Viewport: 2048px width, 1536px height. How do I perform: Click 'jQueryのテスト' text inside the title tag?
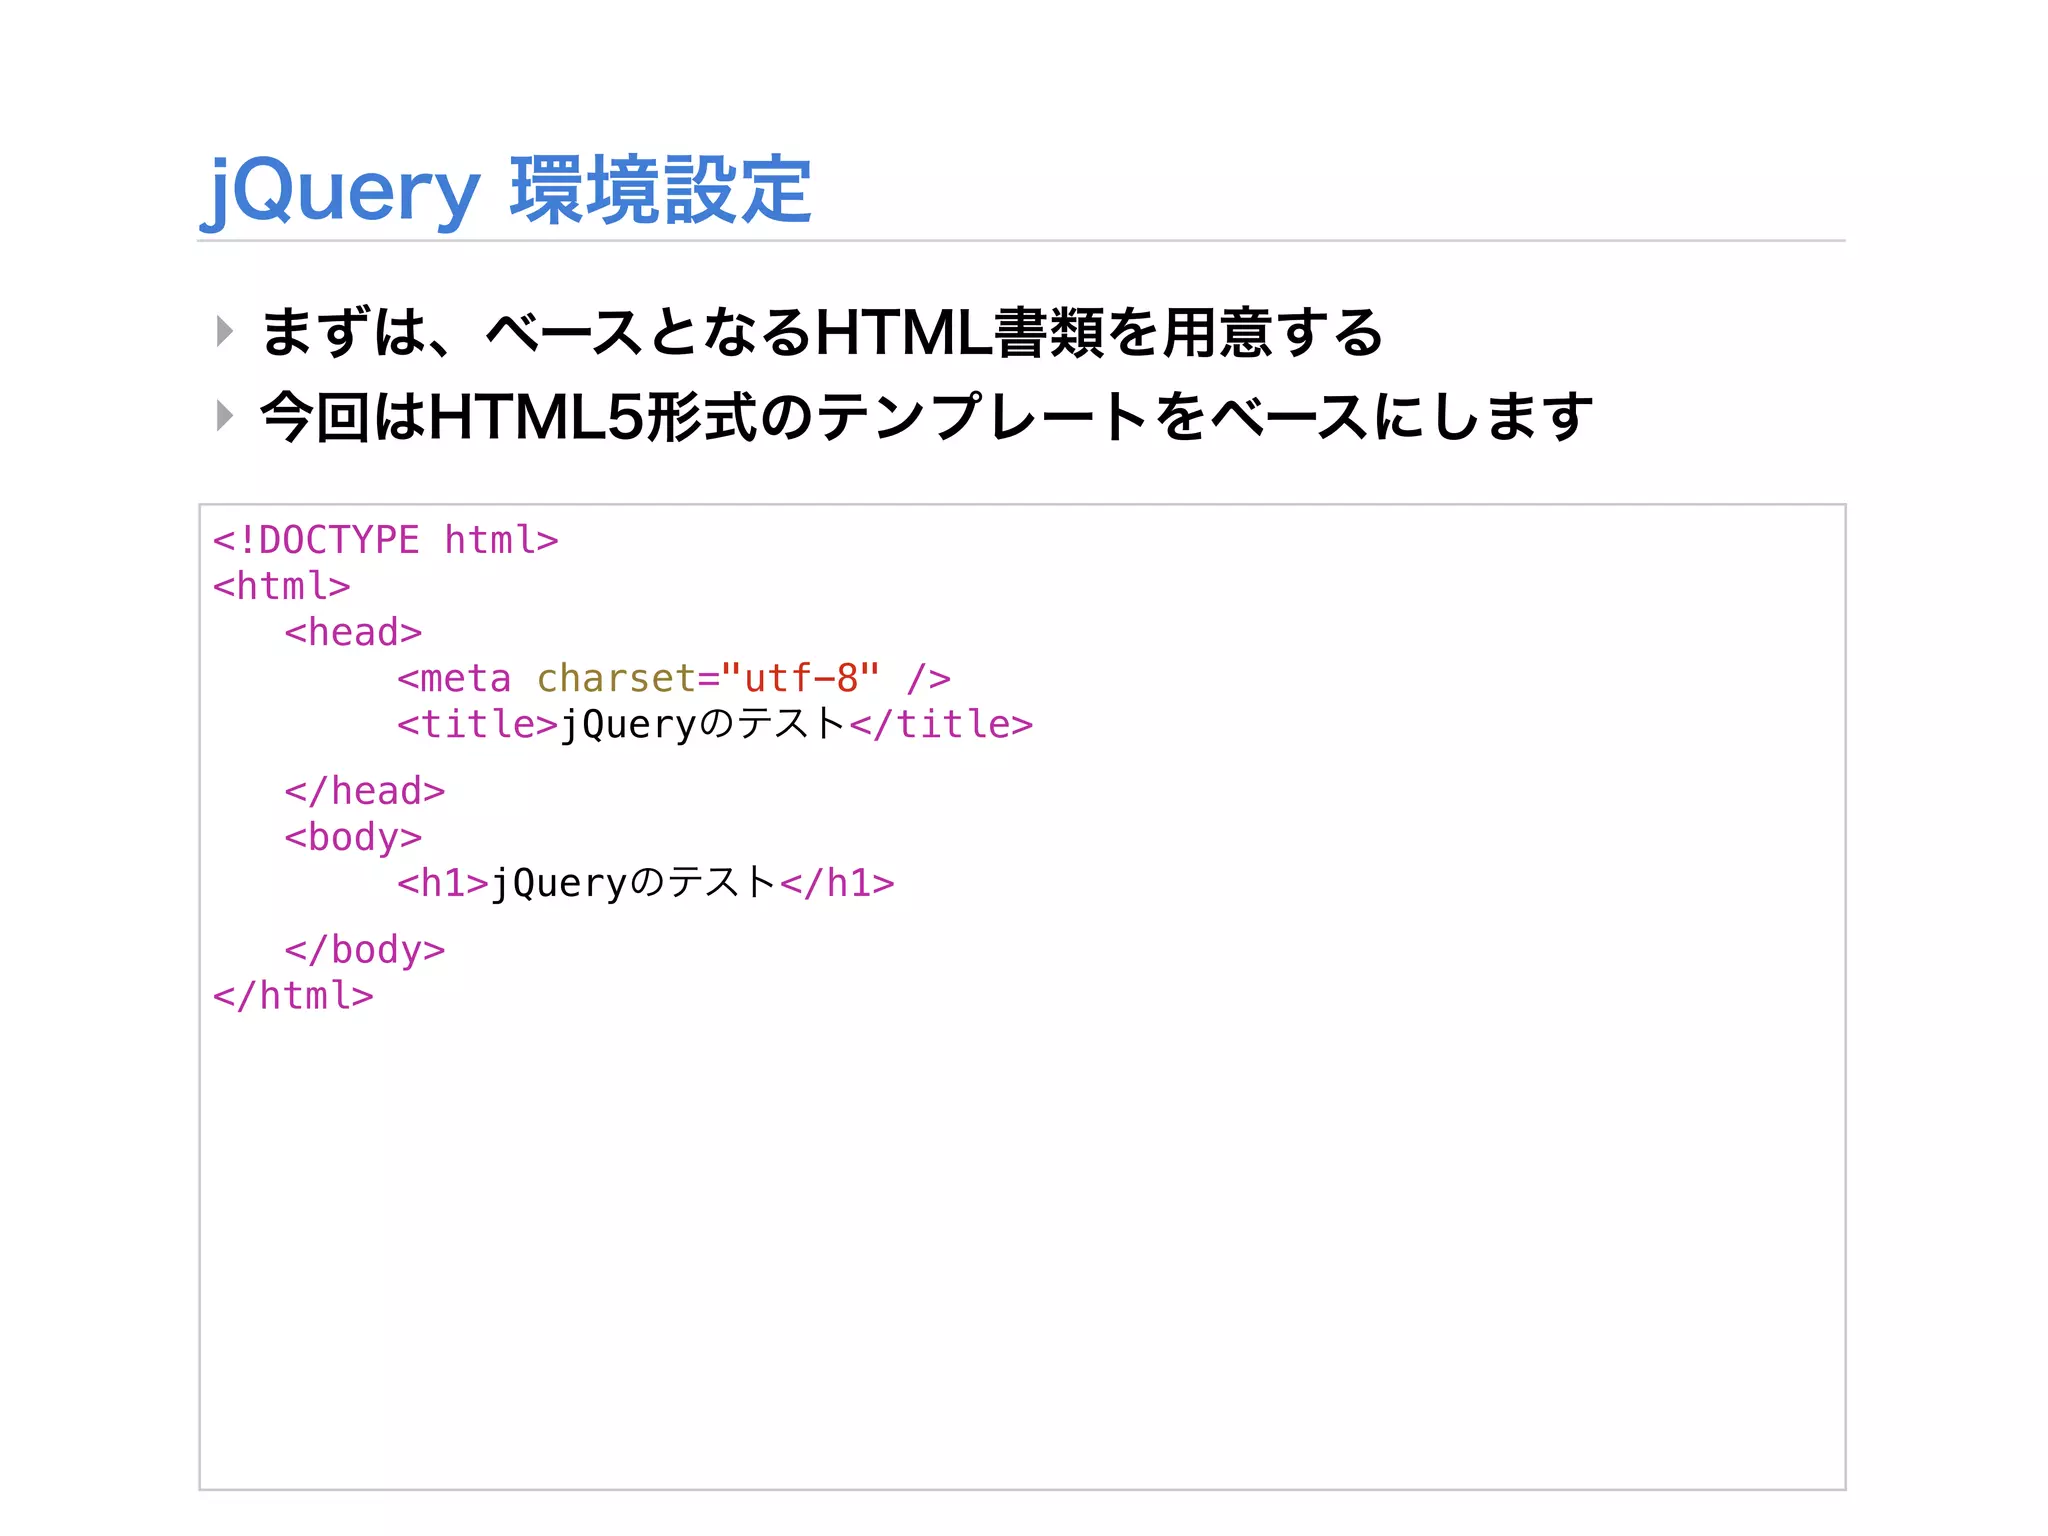coord(703,725)
